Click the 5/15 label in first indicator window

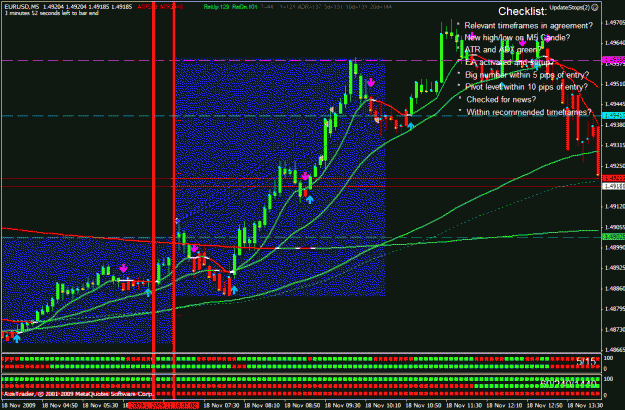[586, 362]
